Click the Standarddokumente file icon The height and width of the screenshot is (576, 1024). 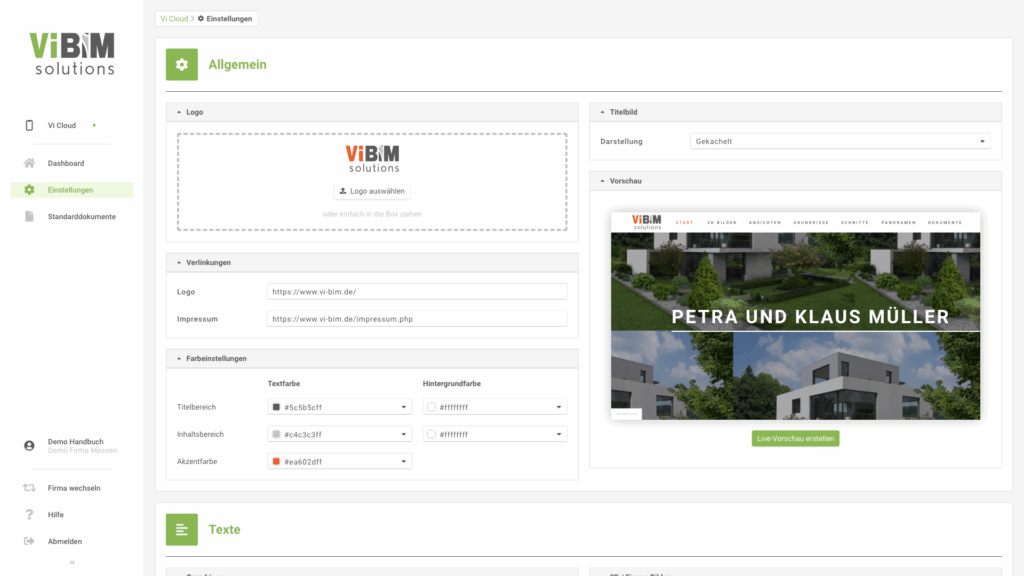pyautogui.click(x=29, y=216)
